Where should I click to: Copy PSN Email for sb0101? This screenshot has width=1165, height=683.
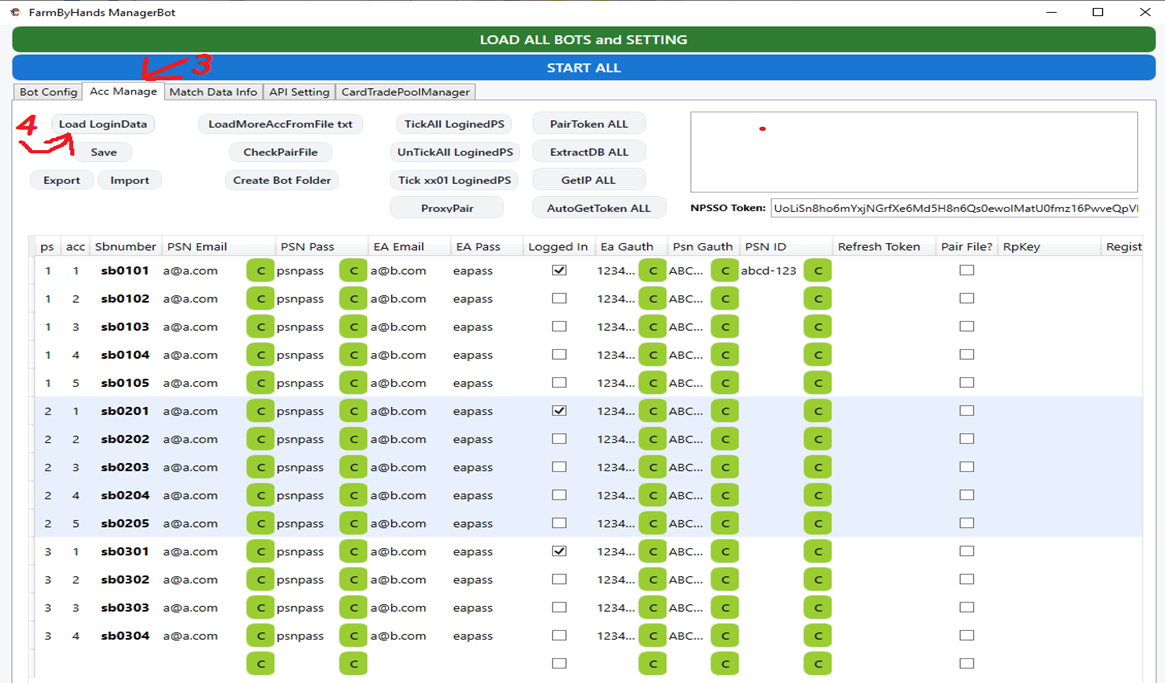click(260, 271)
